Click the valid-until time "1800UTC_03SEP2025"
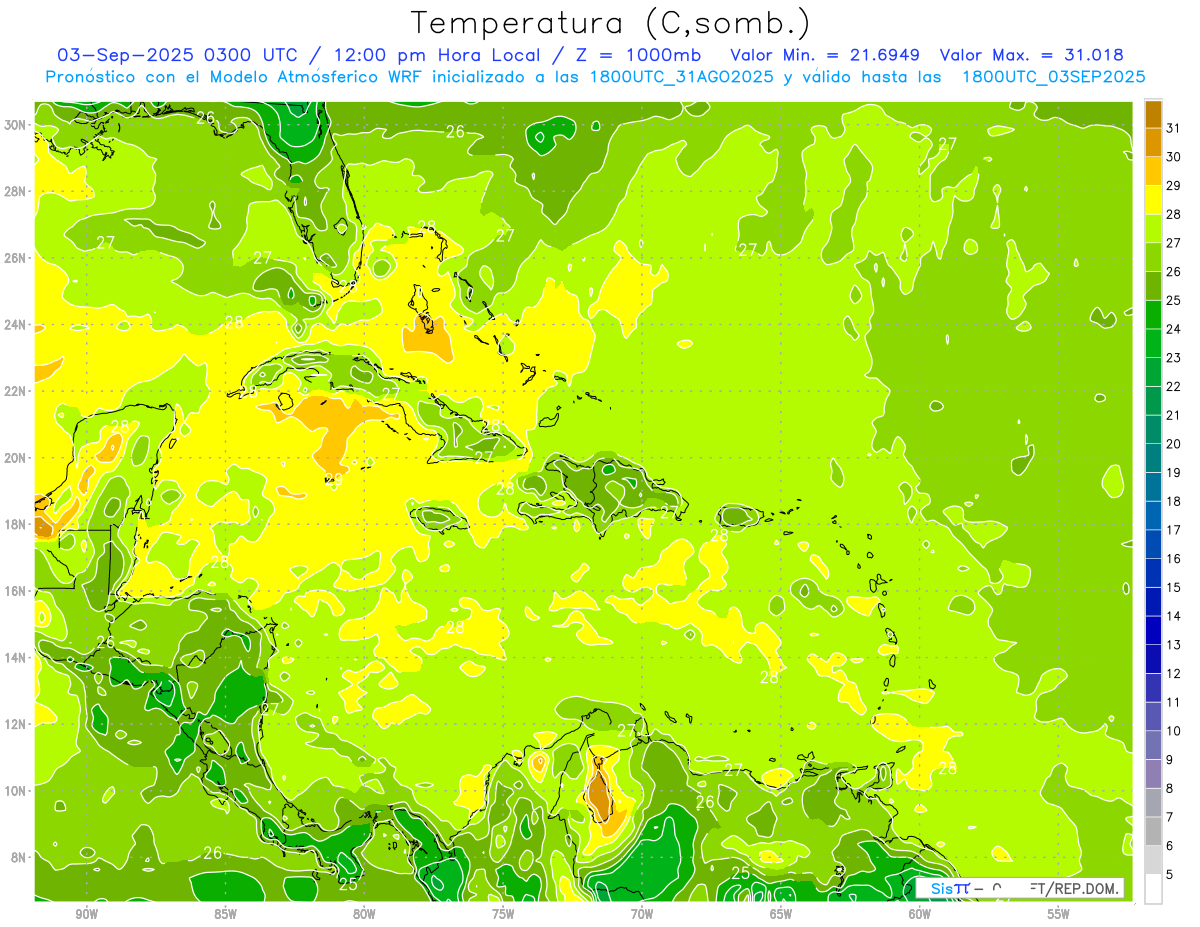This screenshot has width=1200, height=927. 1053,77
